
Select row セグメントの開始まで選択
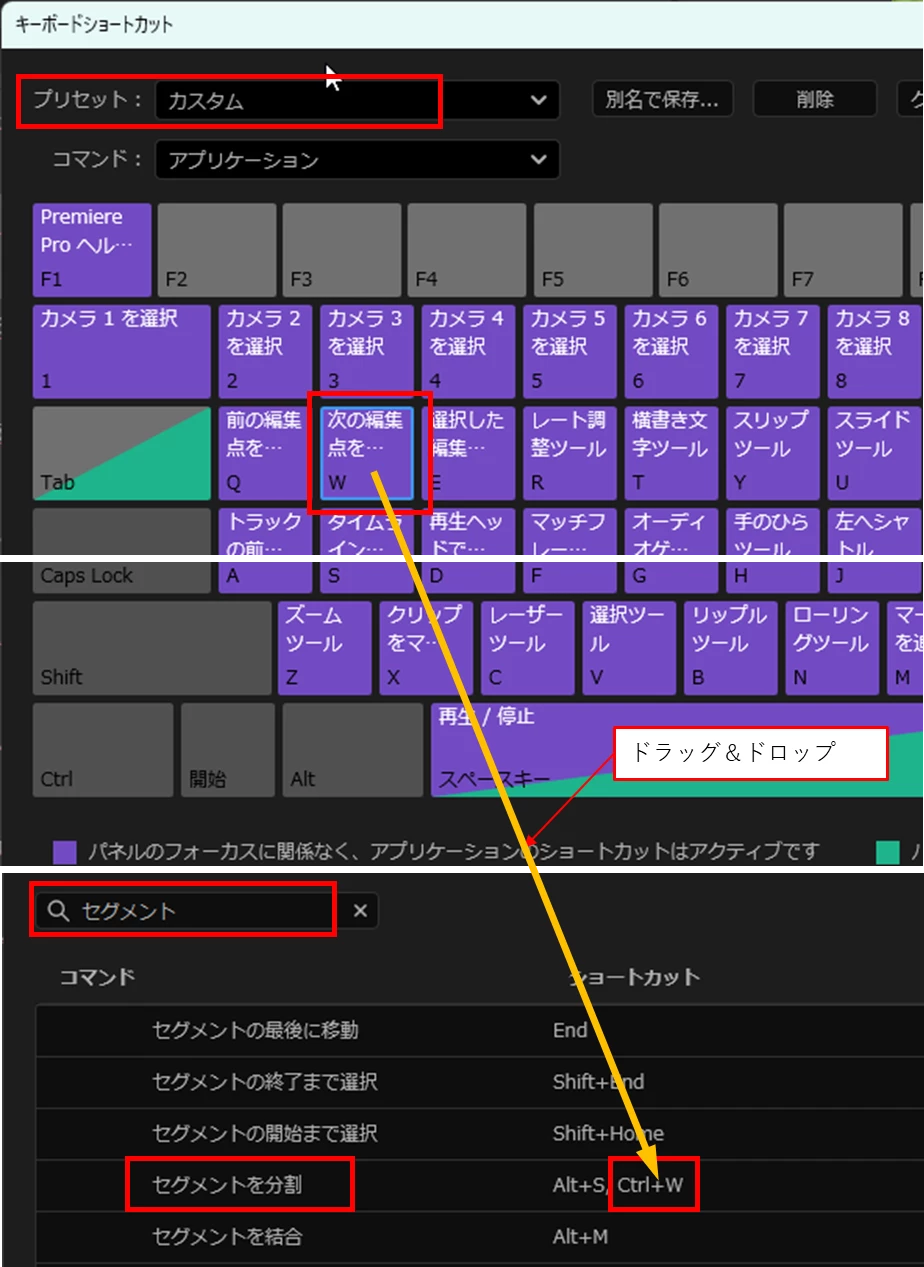pos(480,1134)
